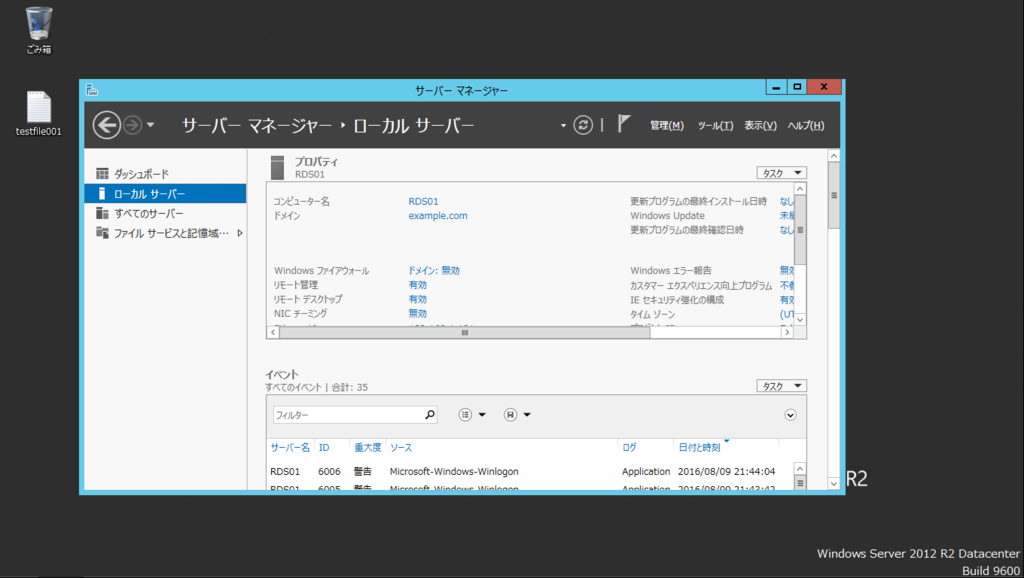Expand the ファイル サービス arrow chevron

240,233
